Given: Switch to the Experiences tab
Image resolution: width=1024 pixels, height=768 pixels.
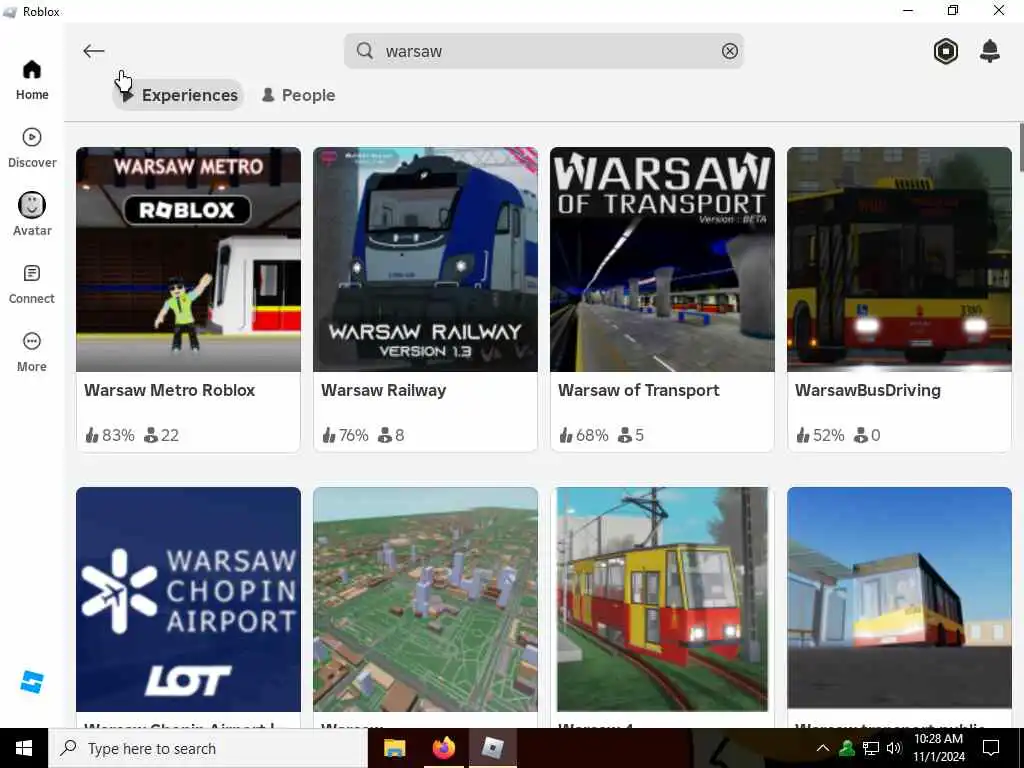Looking at the screenshot, I should [x=178, y=95].
